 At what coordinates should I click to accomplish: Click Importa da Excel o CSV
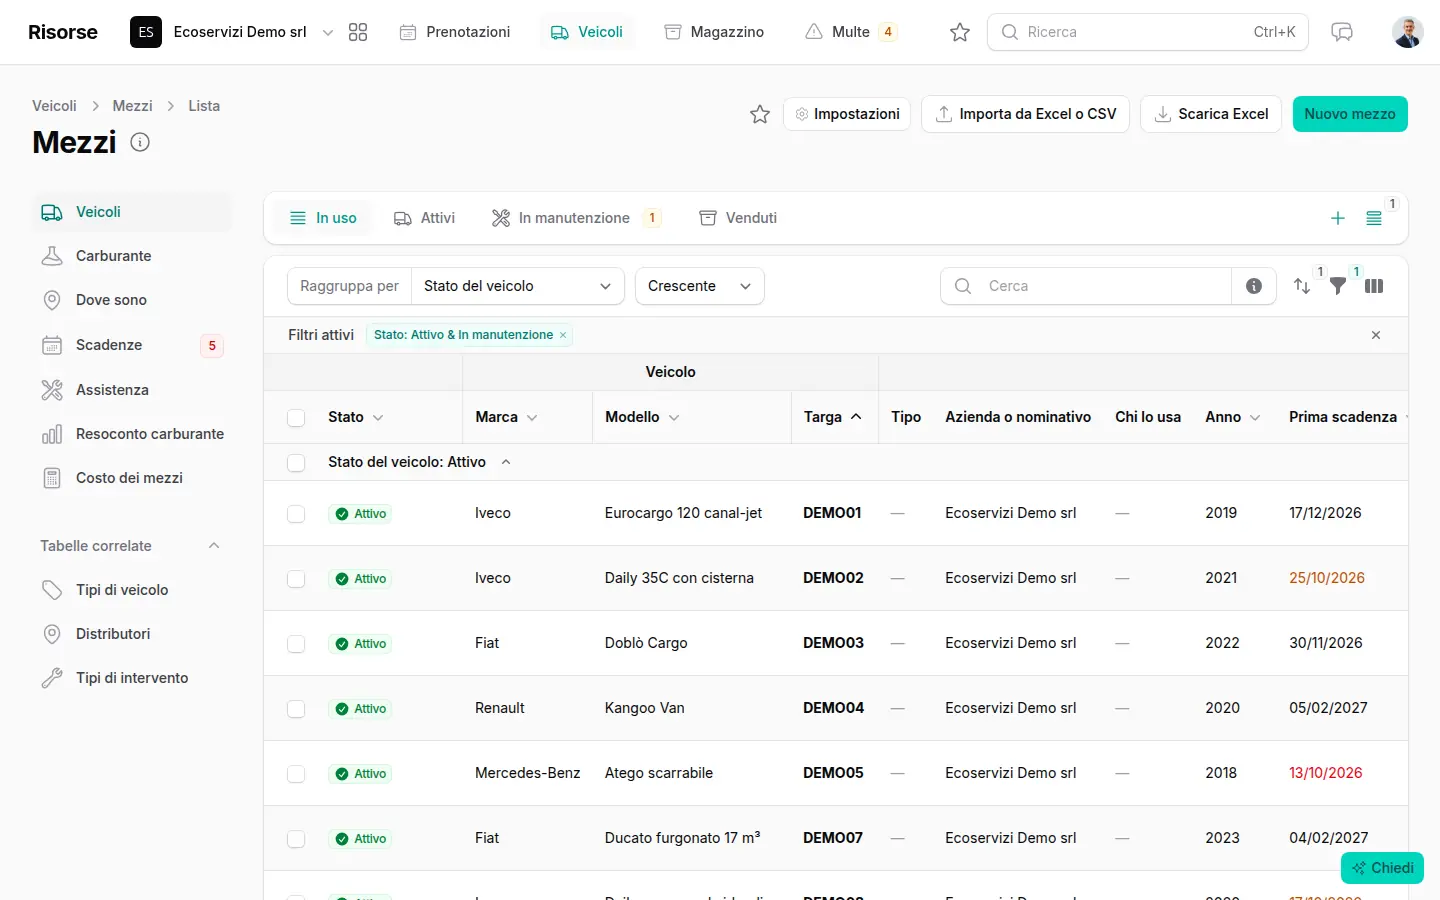[1026, 114]
